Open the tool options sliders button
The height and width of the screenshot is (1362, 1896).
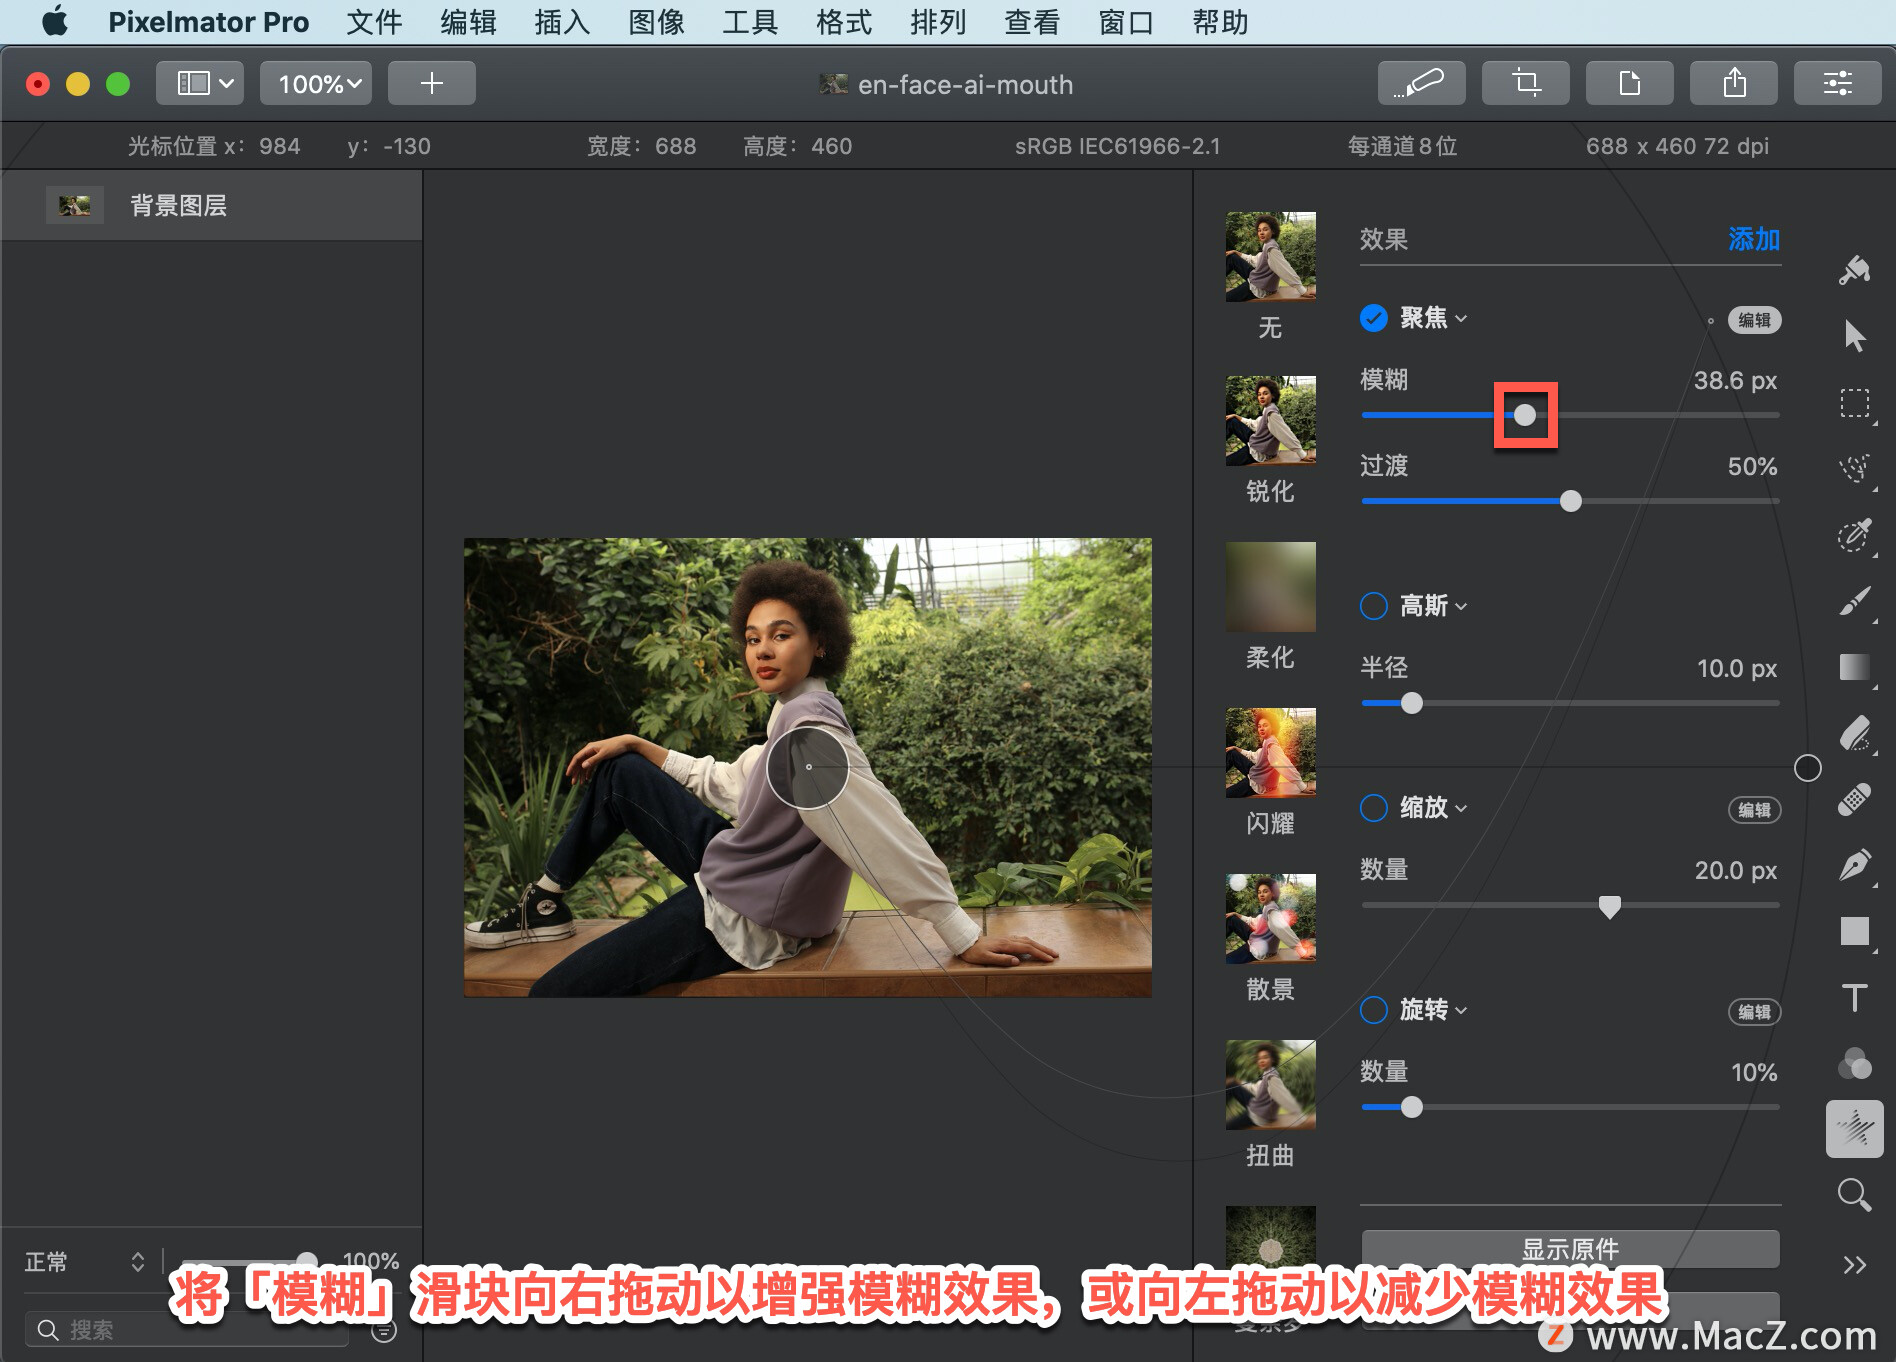[1837, 83]
